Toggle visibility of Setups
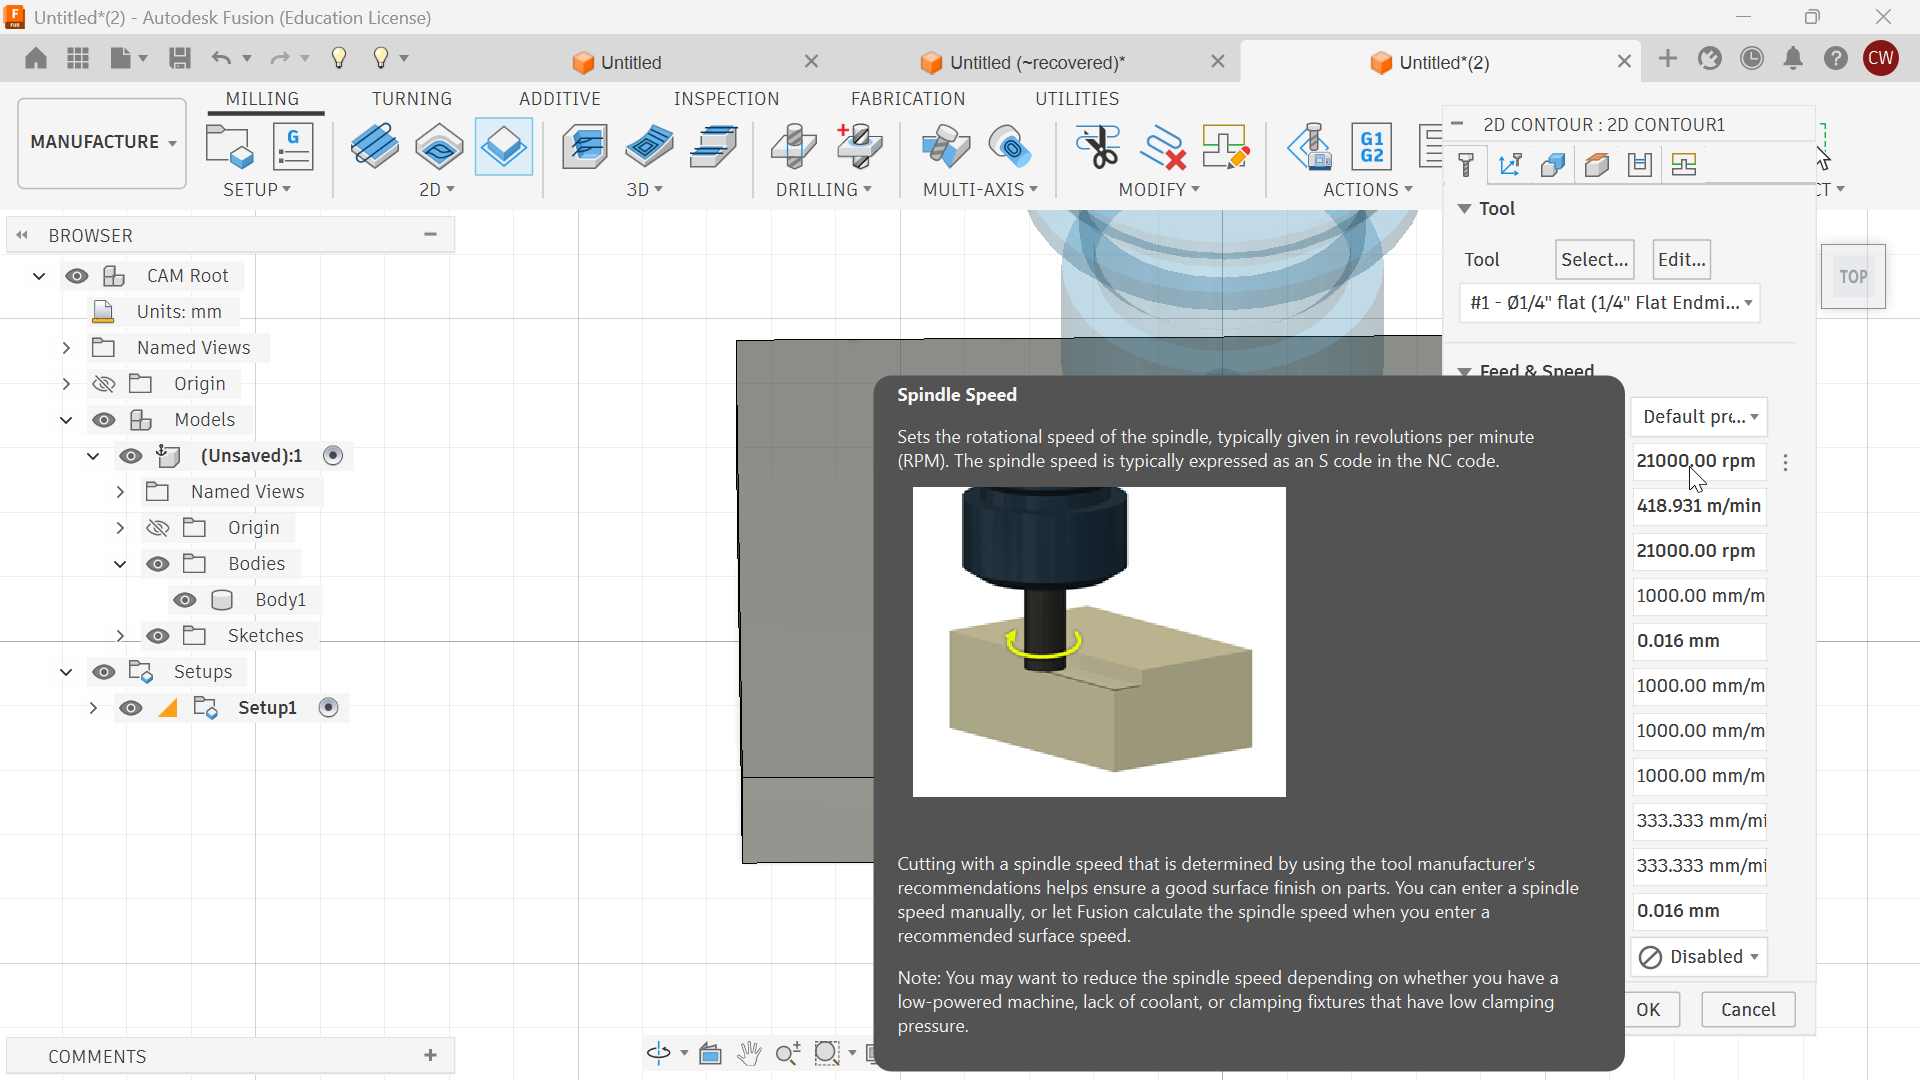 pyautogui.click(x=104, y=672)
